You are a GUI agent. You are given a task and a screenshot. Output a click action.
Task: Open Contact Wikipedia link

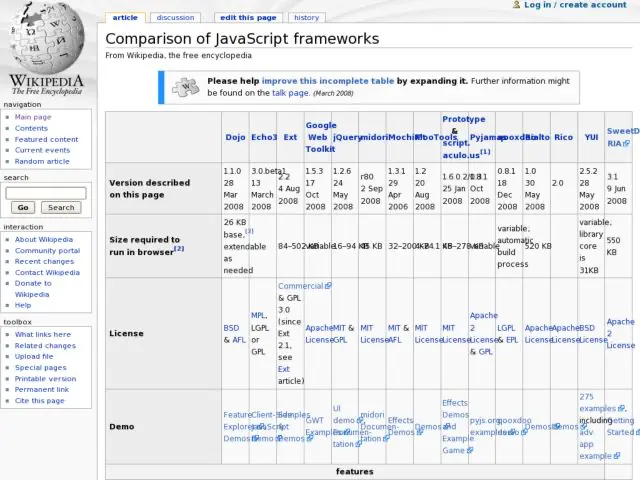(x=47, y=272)
